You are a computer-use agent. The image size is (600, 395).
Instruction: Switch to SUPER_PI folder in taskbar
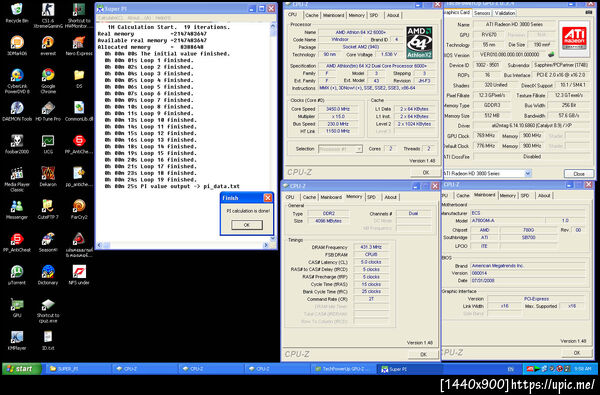pyautogui.click(x=79, y=369)
